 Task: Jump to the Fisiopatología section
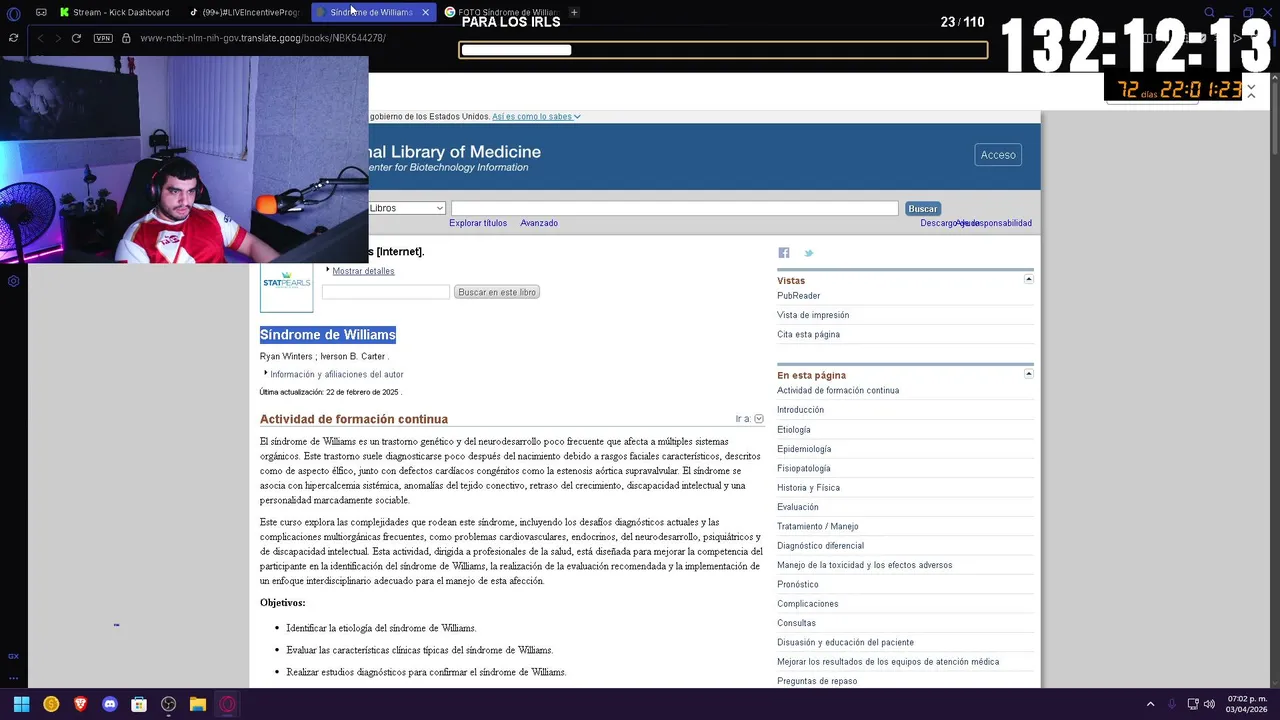point(804,468)
